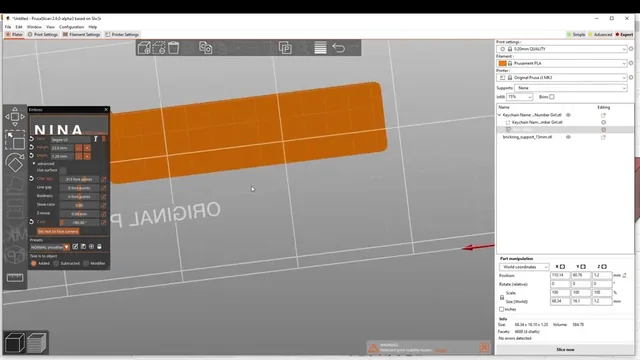This screenshot has width=640, height=360.
Task: Collapse the advanced section in Emboss
Action: 34,163
